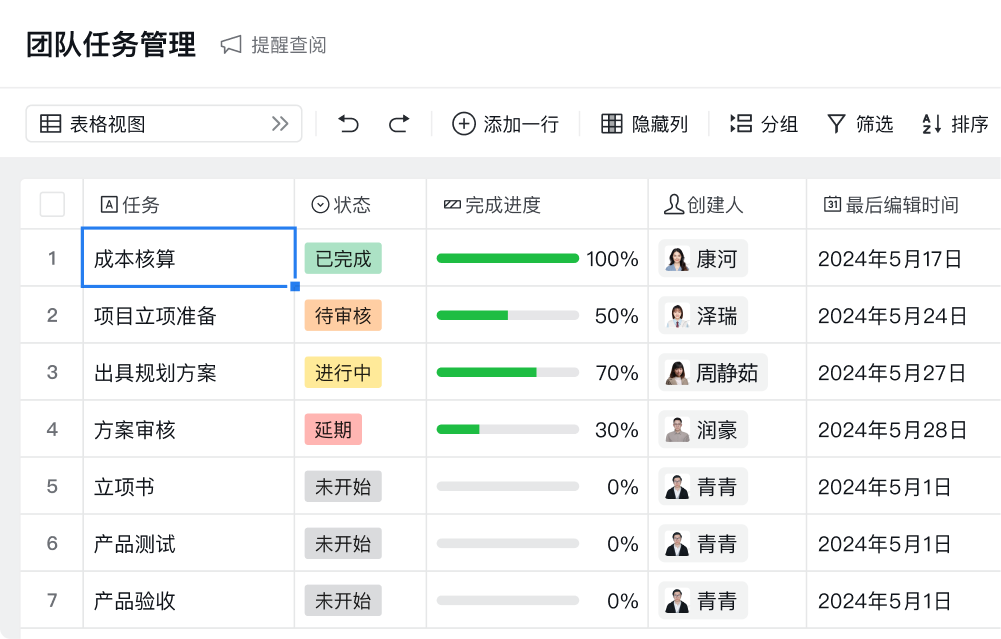The image size is (1001, 639).
Task: Click date 2024年5月27日 cell
Action: coord(903,372)
